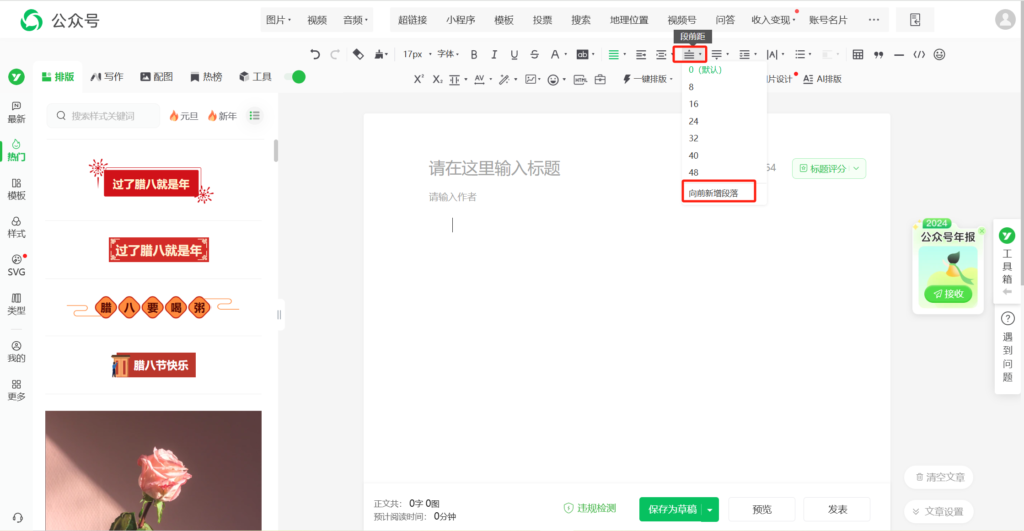This screenshot has height=531, width=1024.
Task: Open 更多 in the sidebar
Action: 16,390
